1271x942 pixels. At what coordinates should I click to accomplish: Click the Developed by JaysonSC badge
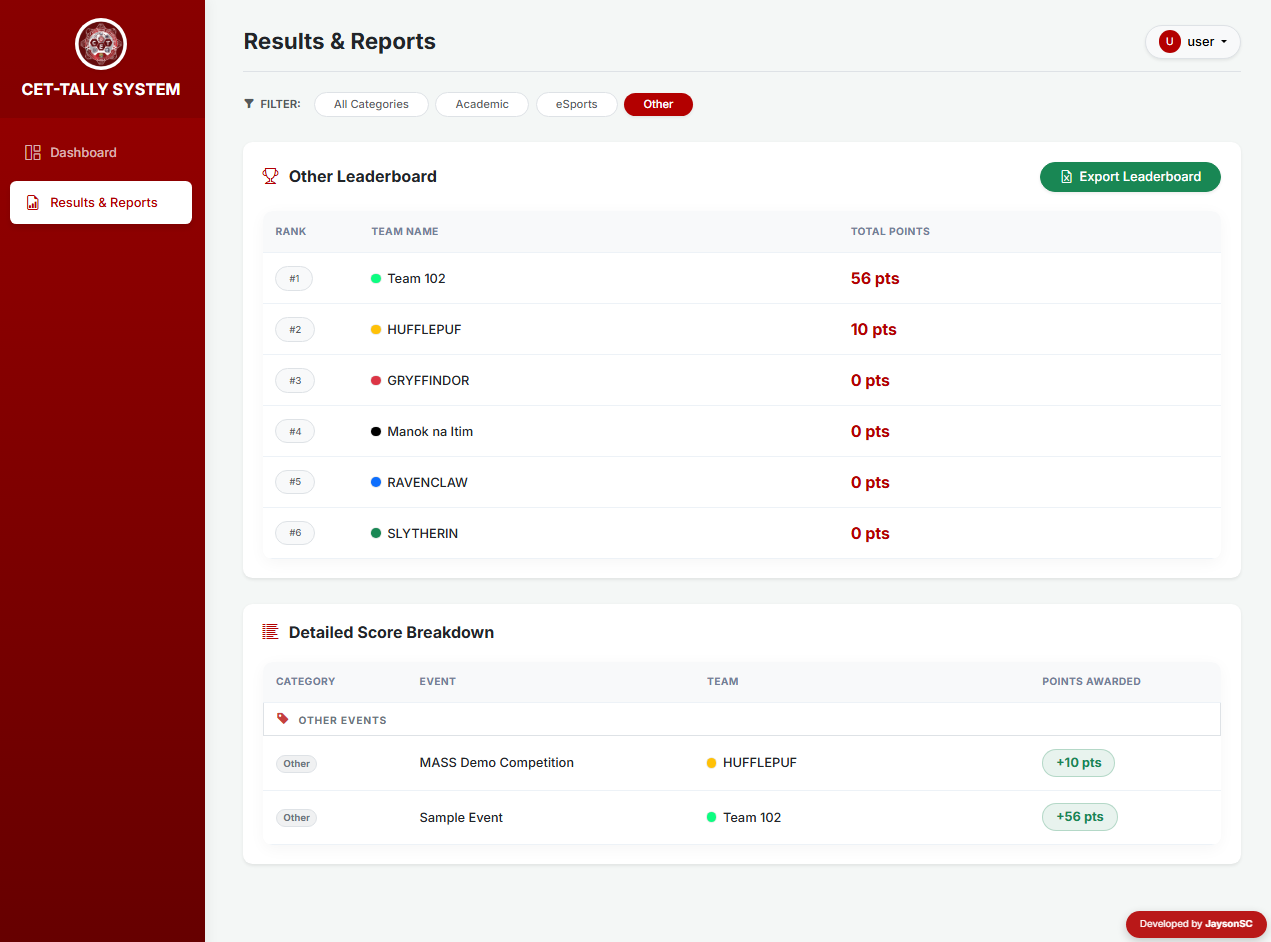point(1196,924)
